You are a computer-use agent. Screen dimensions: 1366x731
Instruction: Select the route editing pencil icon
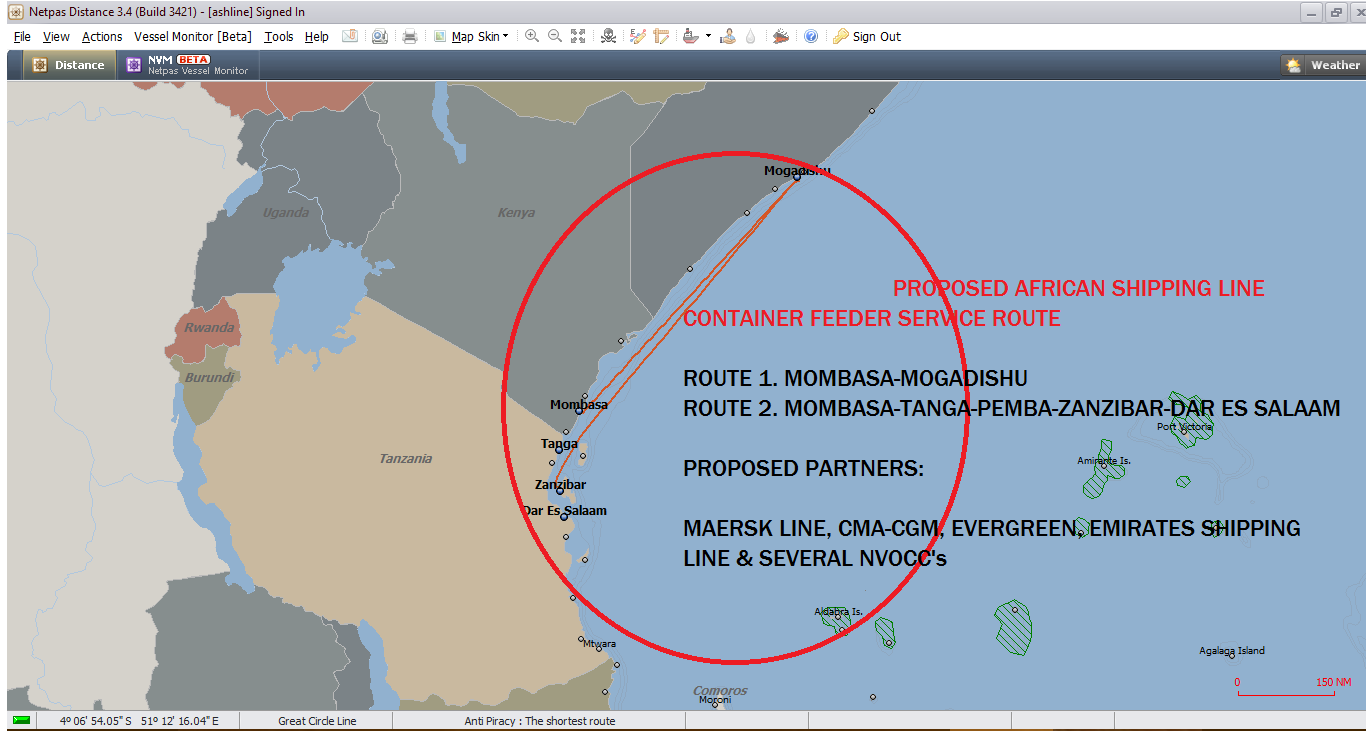click(x=637, y=35)
